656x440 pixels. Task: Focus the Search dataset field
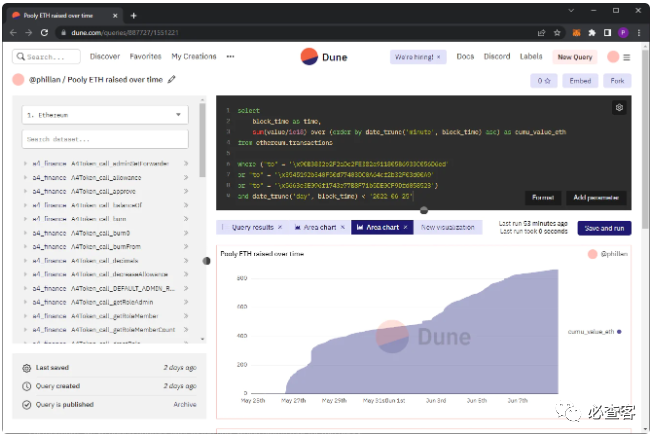(x=105, y=139)
